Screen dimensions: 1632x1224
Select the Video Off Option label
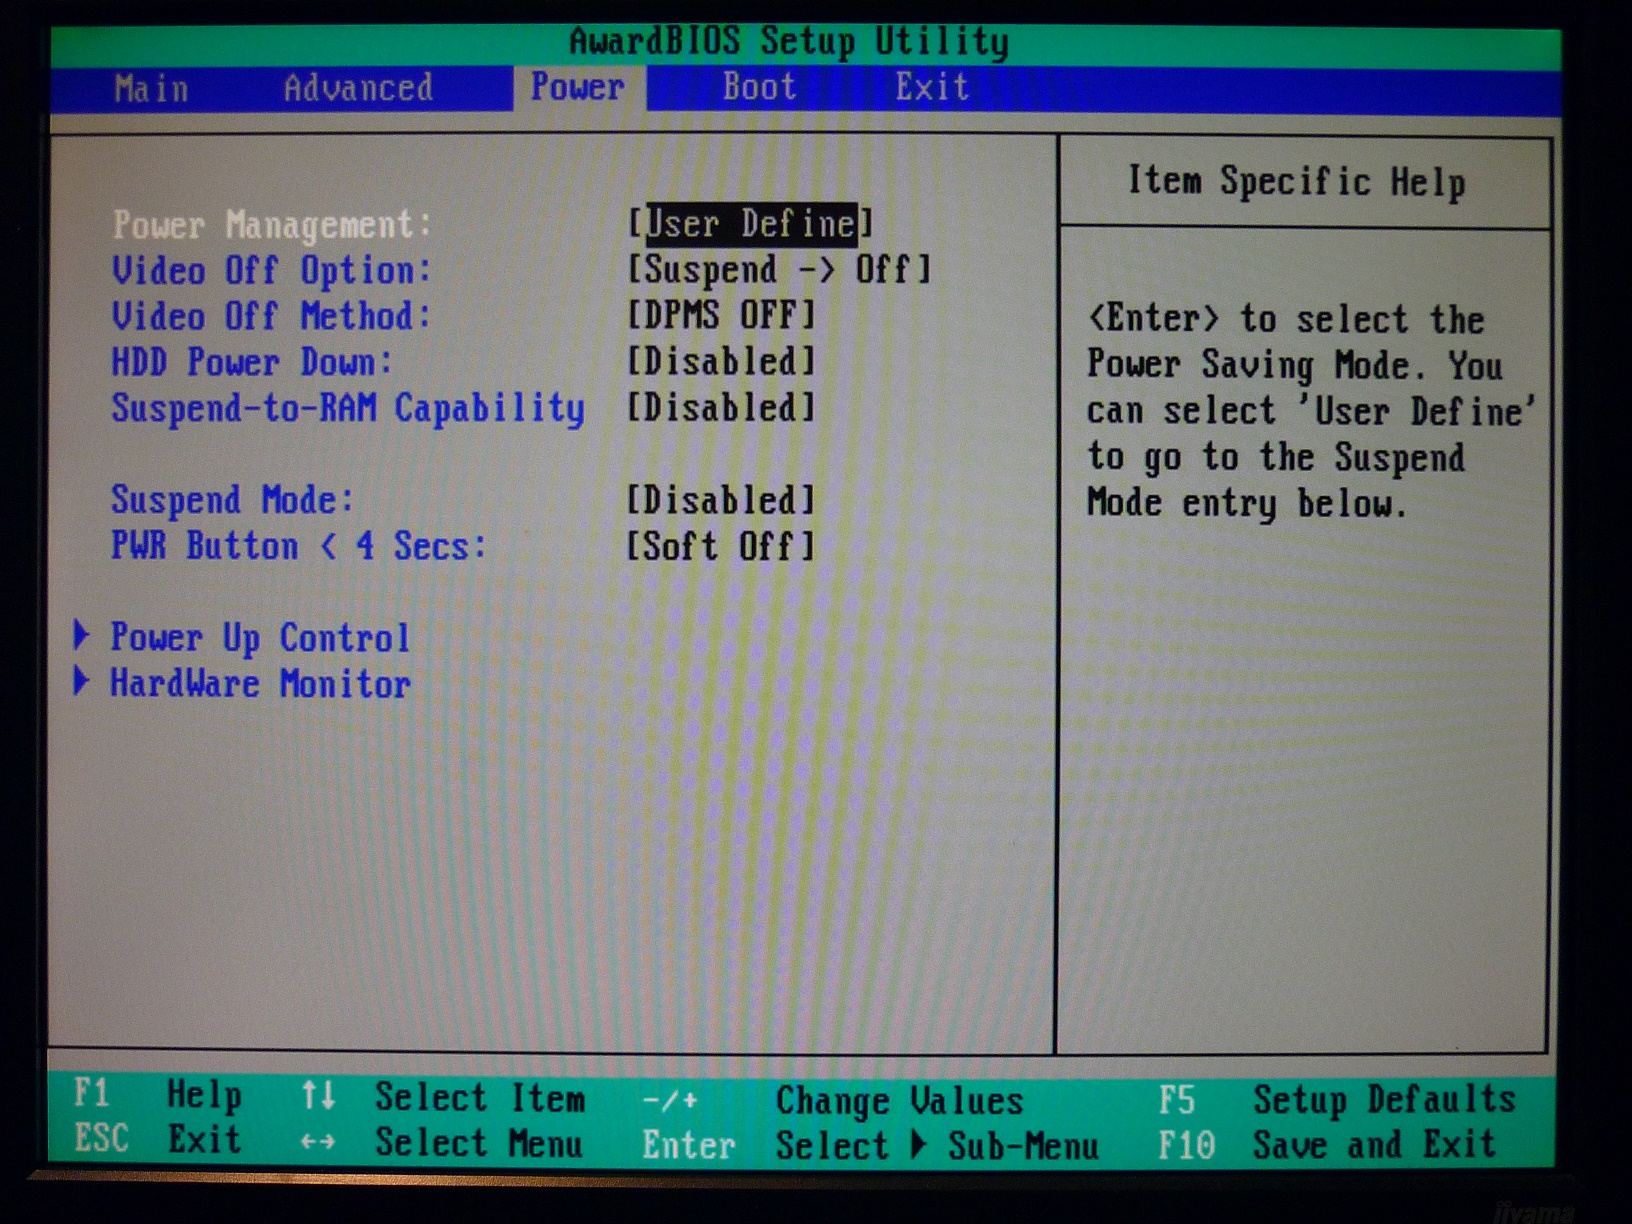pos(272,270)
